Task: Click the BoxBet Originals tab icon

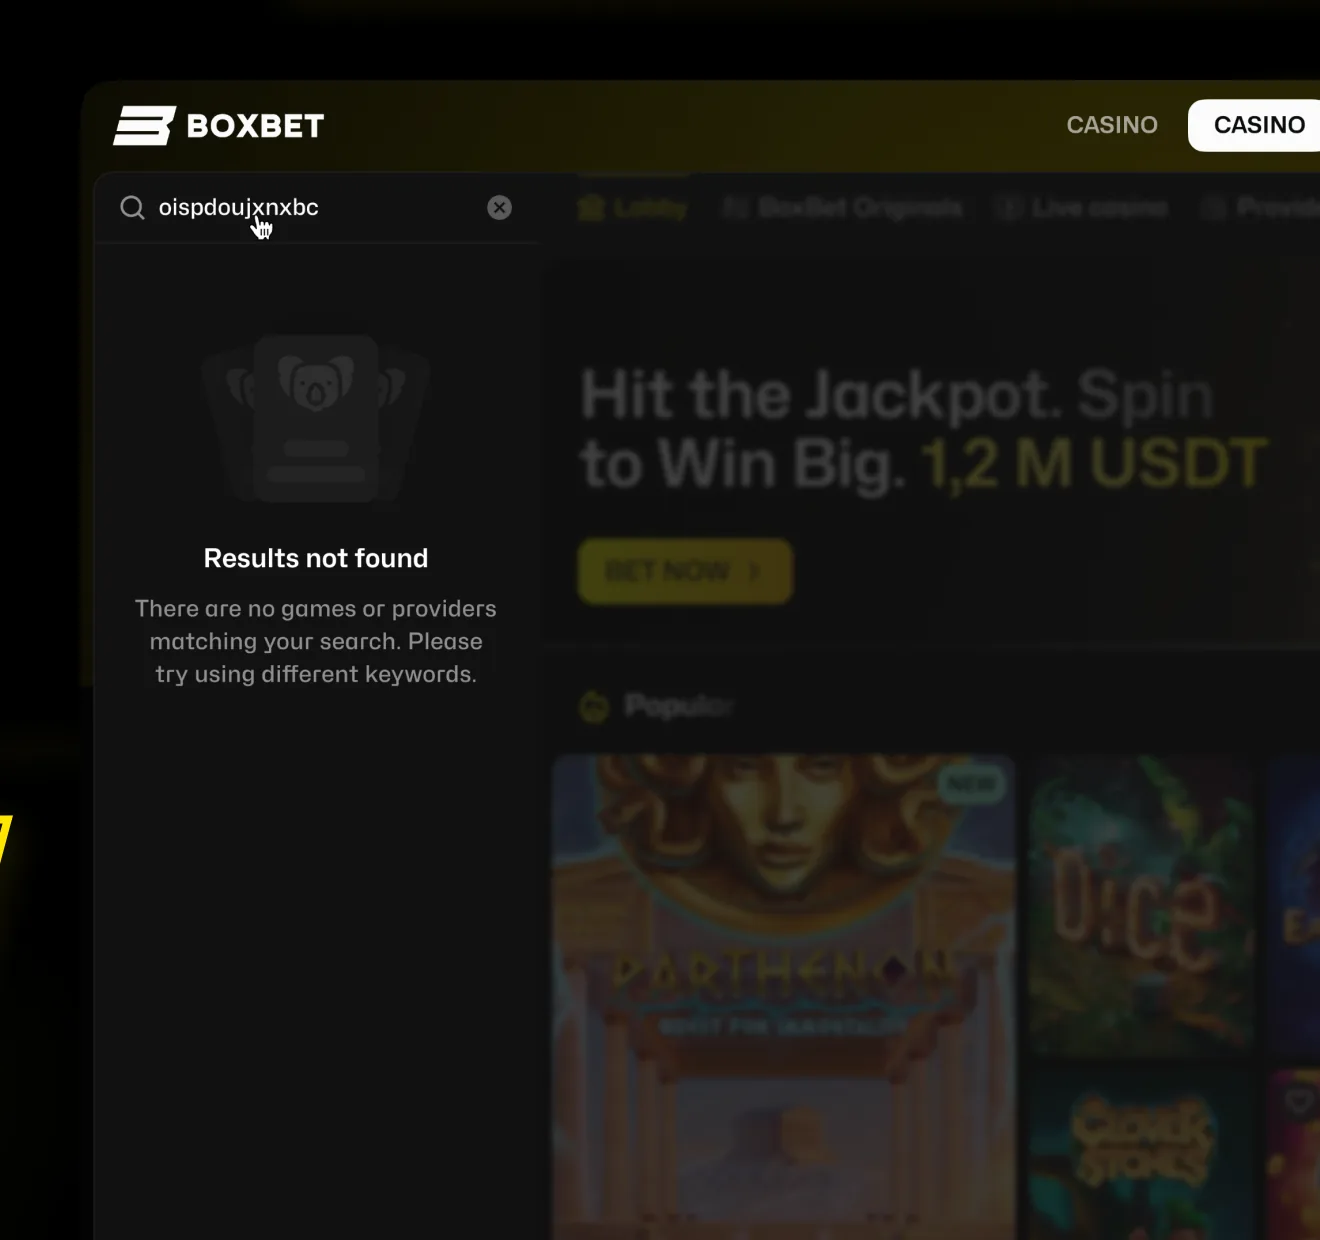Action: (736, 208)
